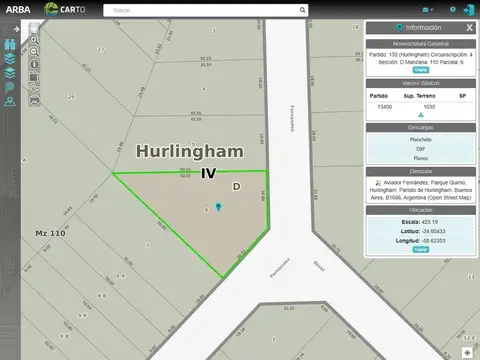Click the green icon under Sup. Terreno
Viewport: 480px width, 360px height.
(x=421, y=115)
